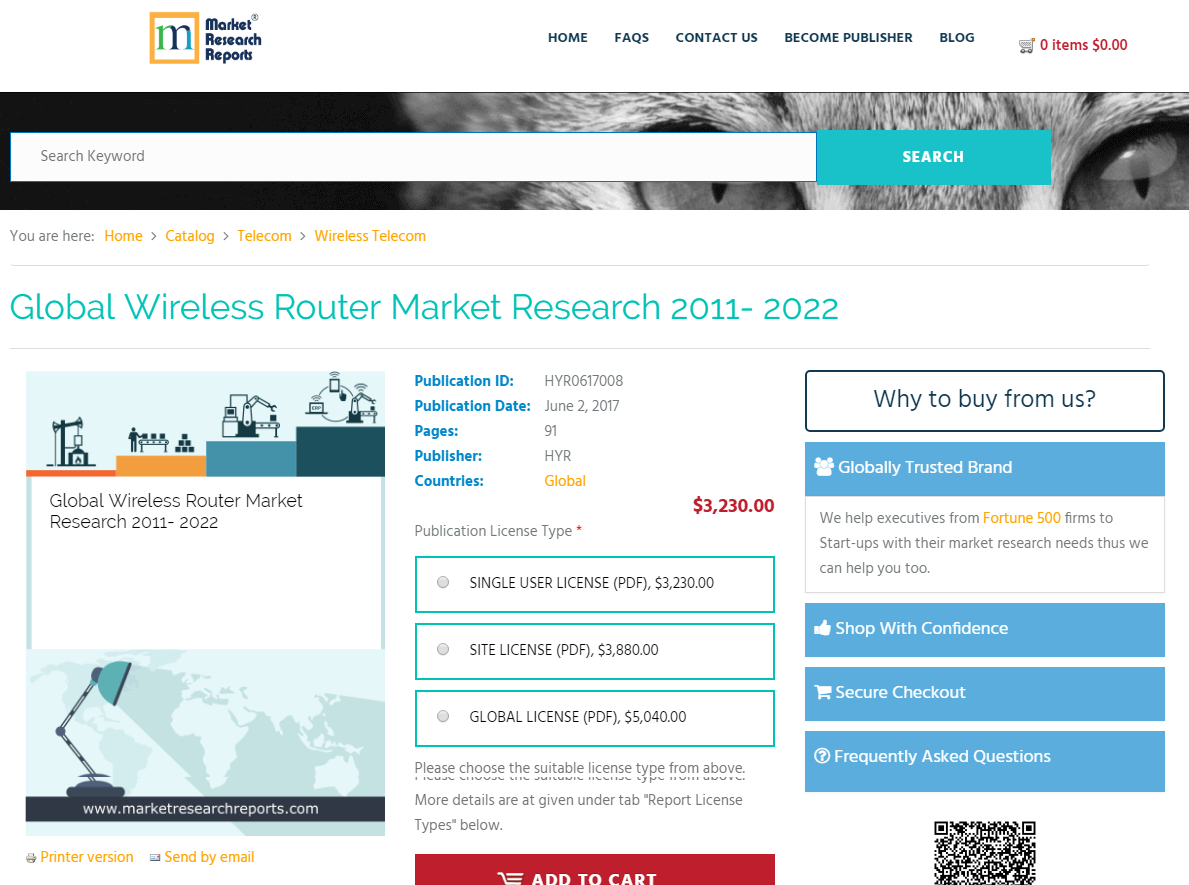Open the BLOG menu item
Viewport: 1189px width, 885px height.
[x=957, y=37]
